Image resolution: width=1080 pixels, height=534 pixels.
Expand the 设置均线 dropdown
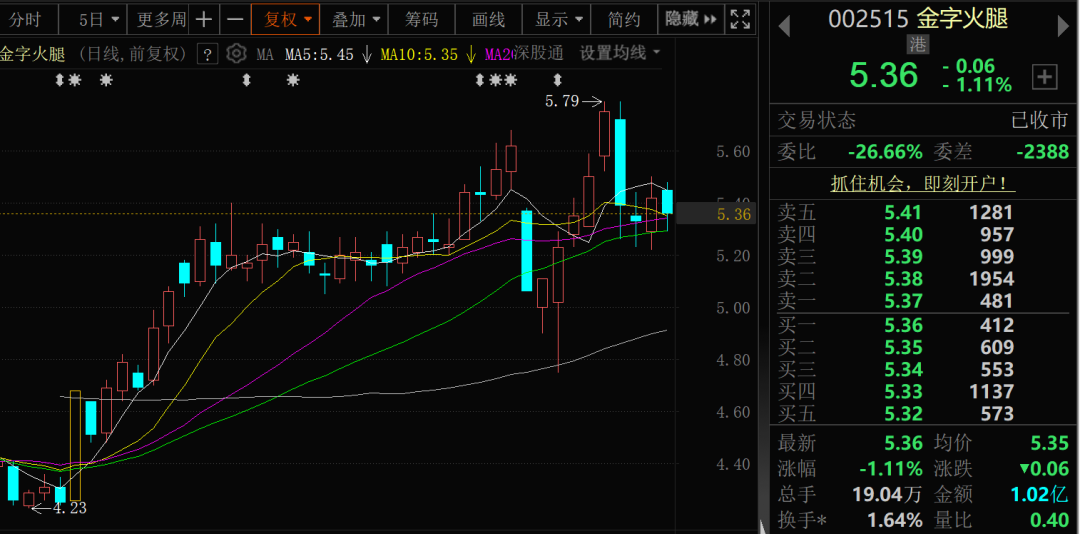click(x=620, y=53)
